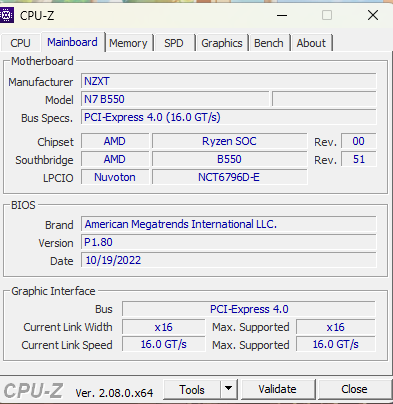Click the Close button at bottom

(x=354, y=389)
